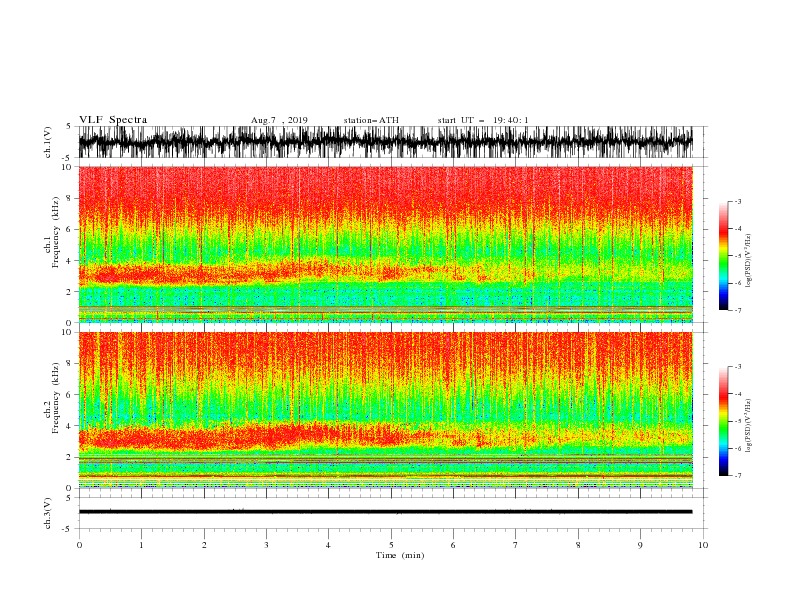Click the time axis tick label "5"
This screenshot has width=792, height=612.
(391, 545)
